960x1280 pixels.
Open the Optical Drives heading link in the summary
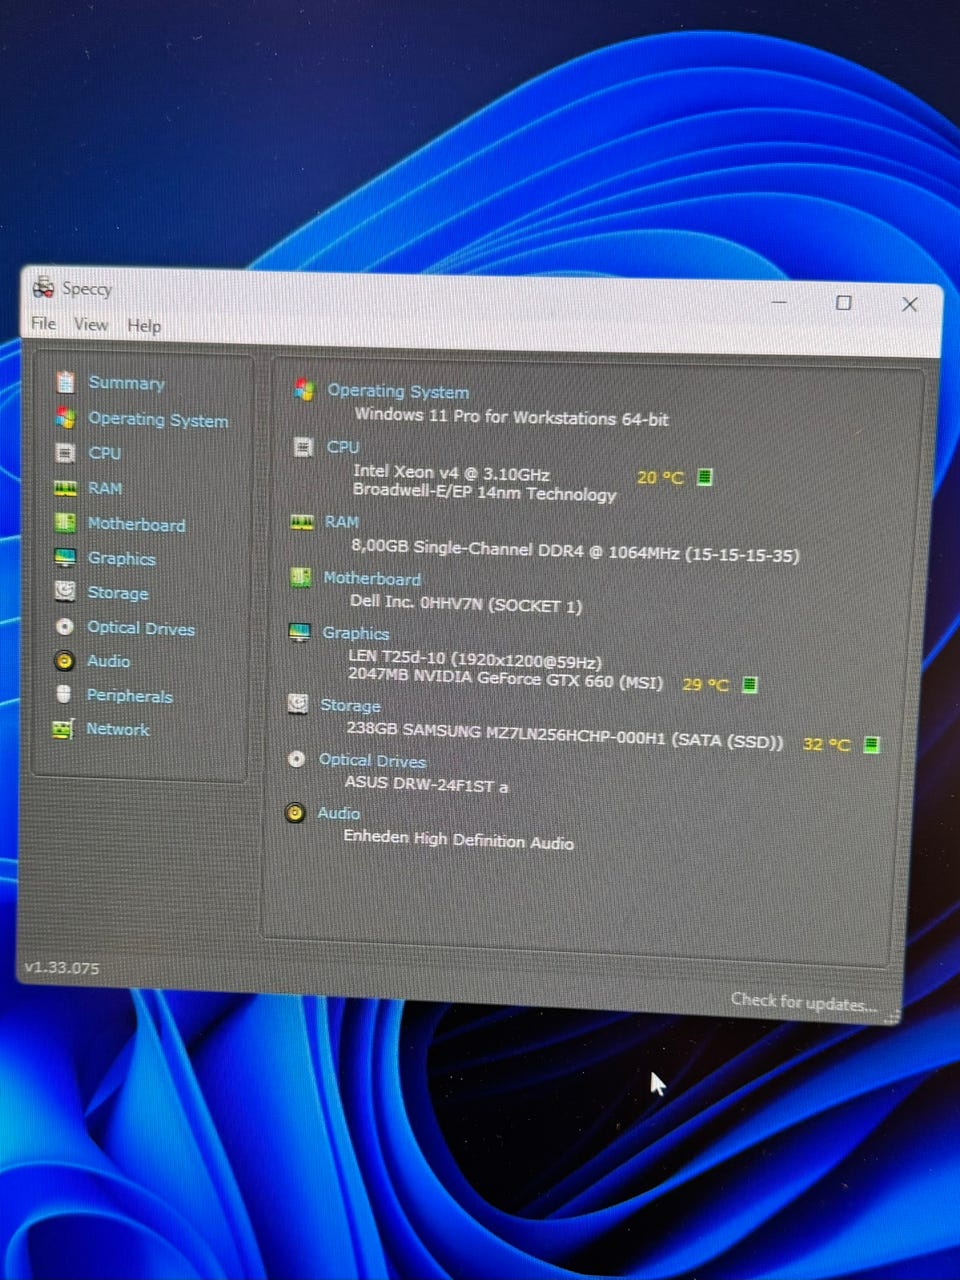tap(372, 761)
